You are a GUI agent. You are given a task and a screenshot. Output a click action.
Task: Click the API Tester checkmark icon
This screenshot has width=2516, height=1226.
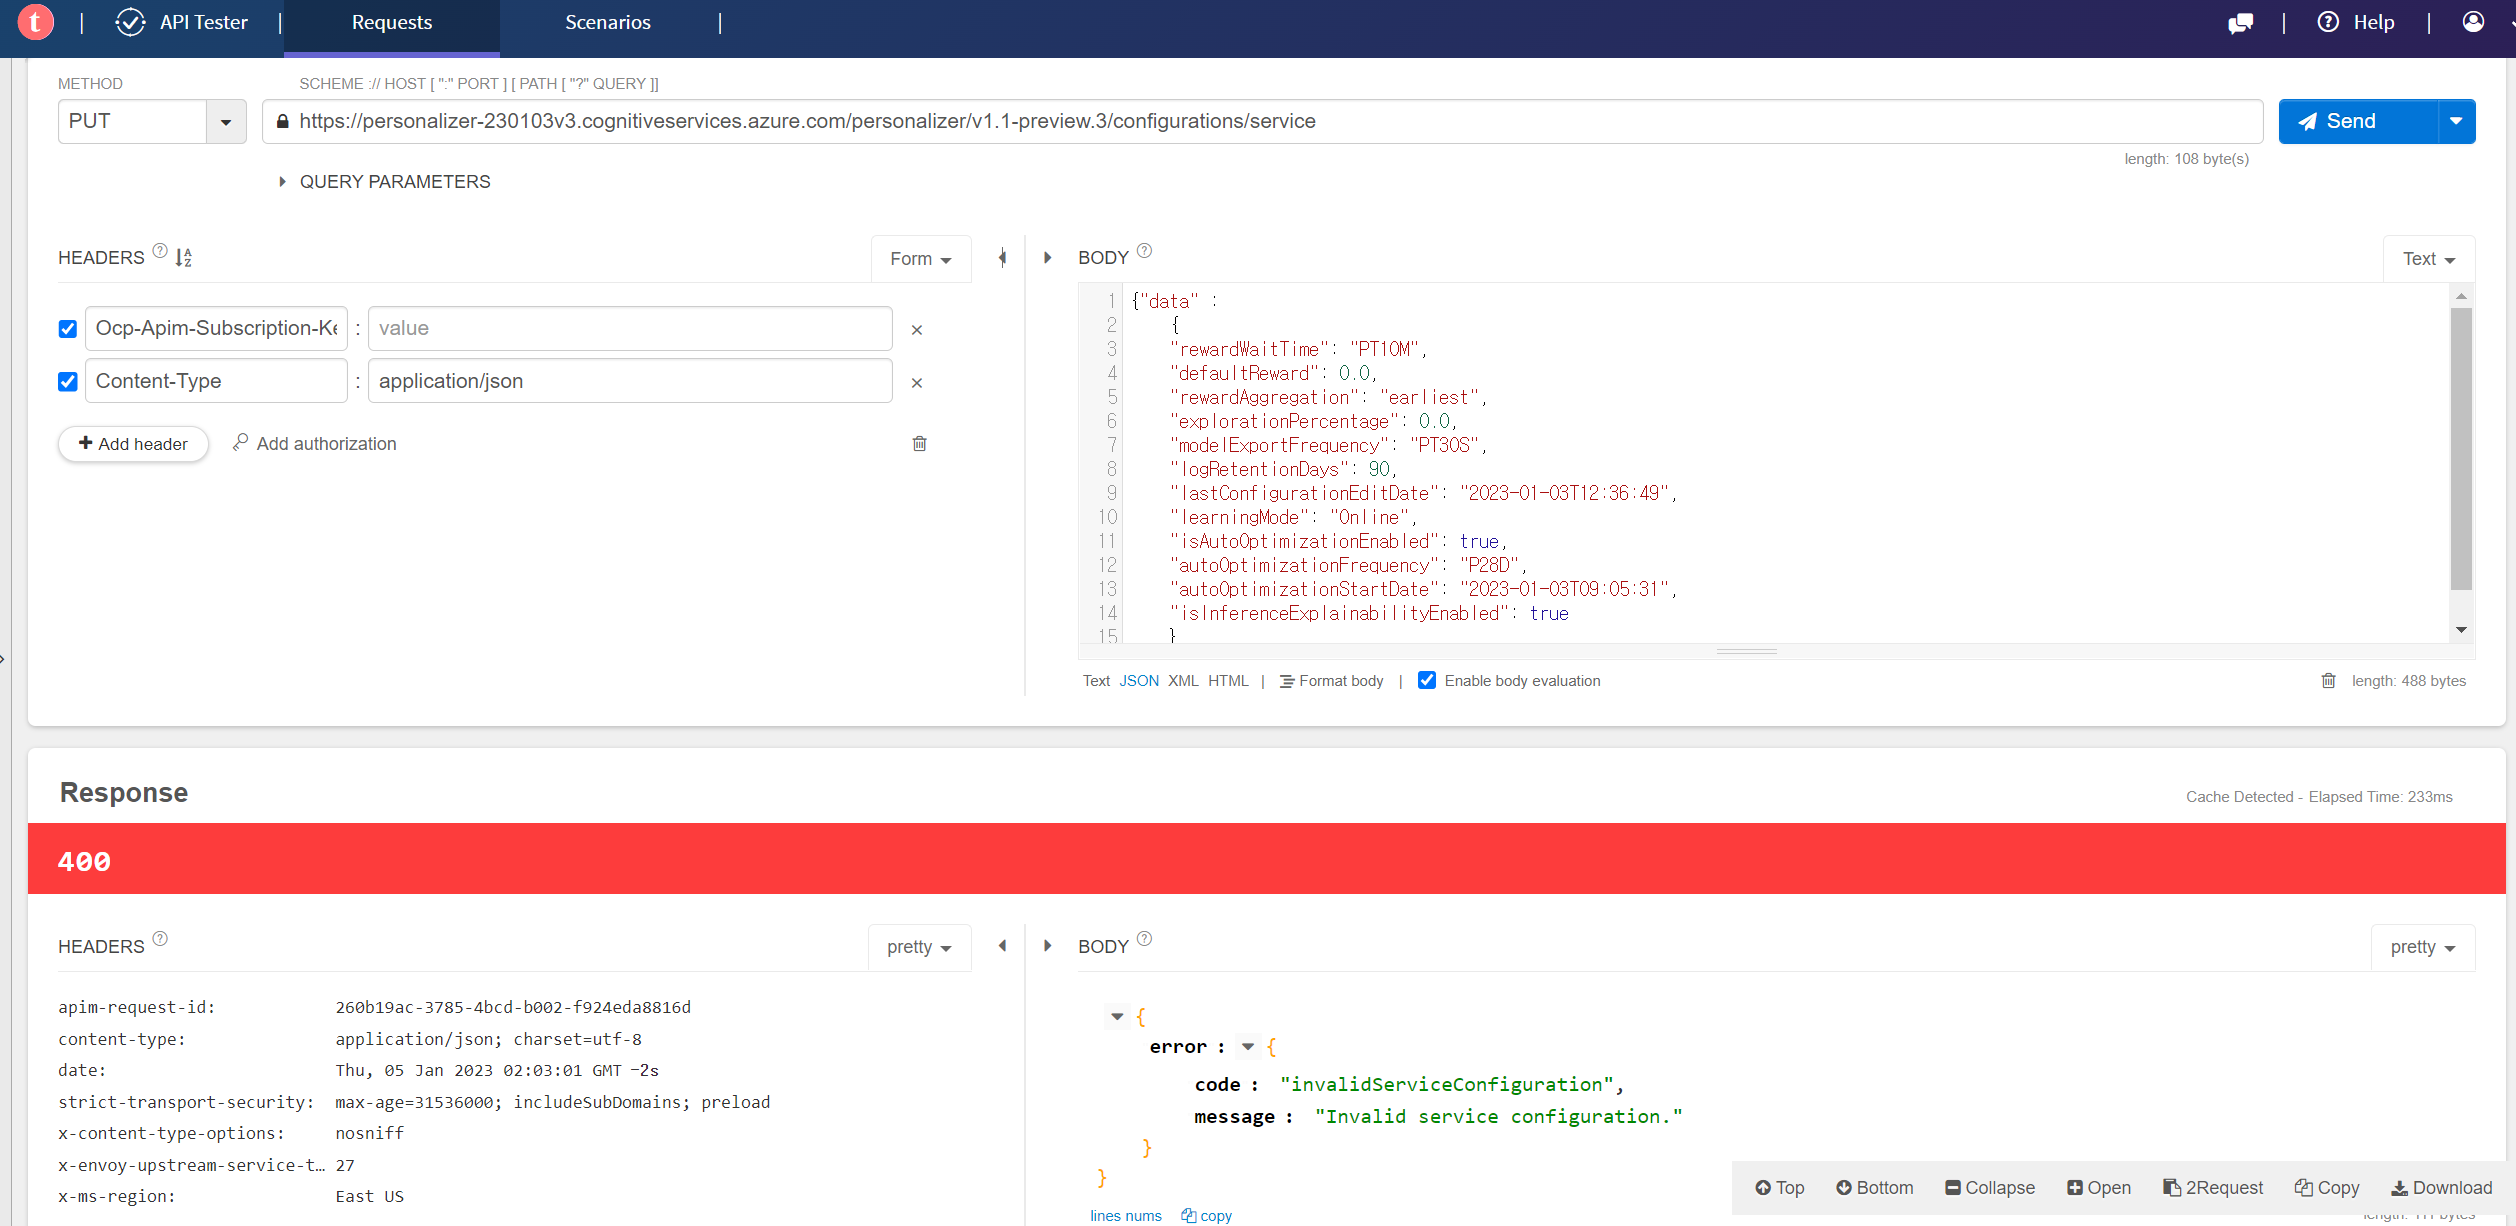[x=130, y=22]
